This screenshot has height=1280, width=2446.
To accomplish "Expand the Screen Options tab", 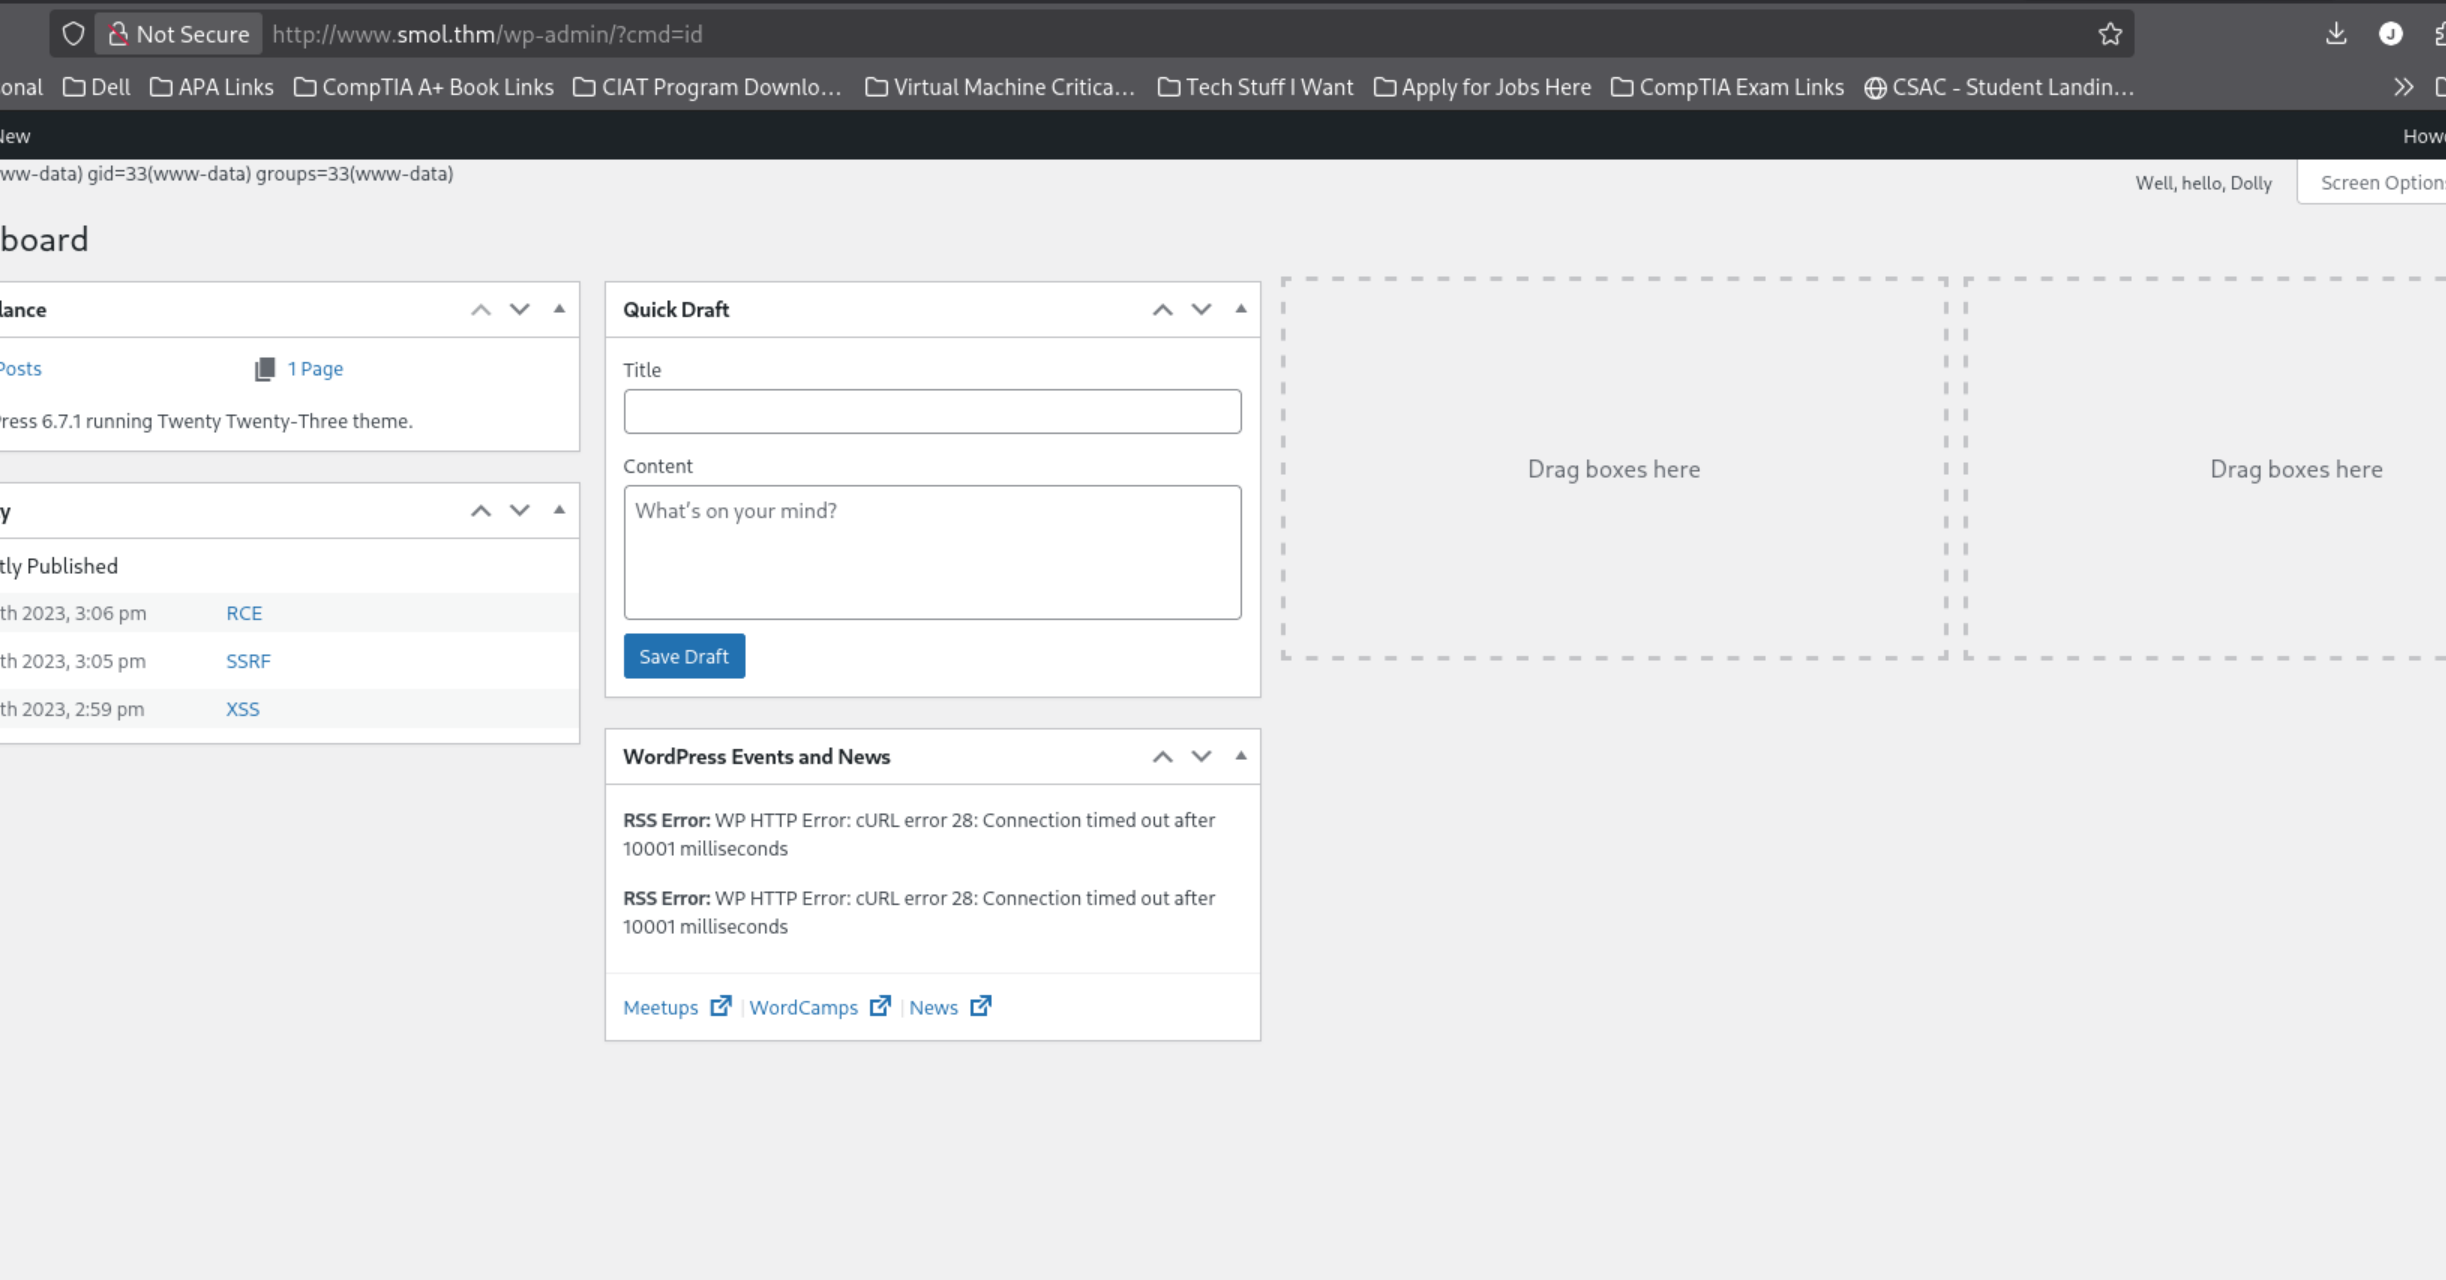I will (x=2372, y=183).
